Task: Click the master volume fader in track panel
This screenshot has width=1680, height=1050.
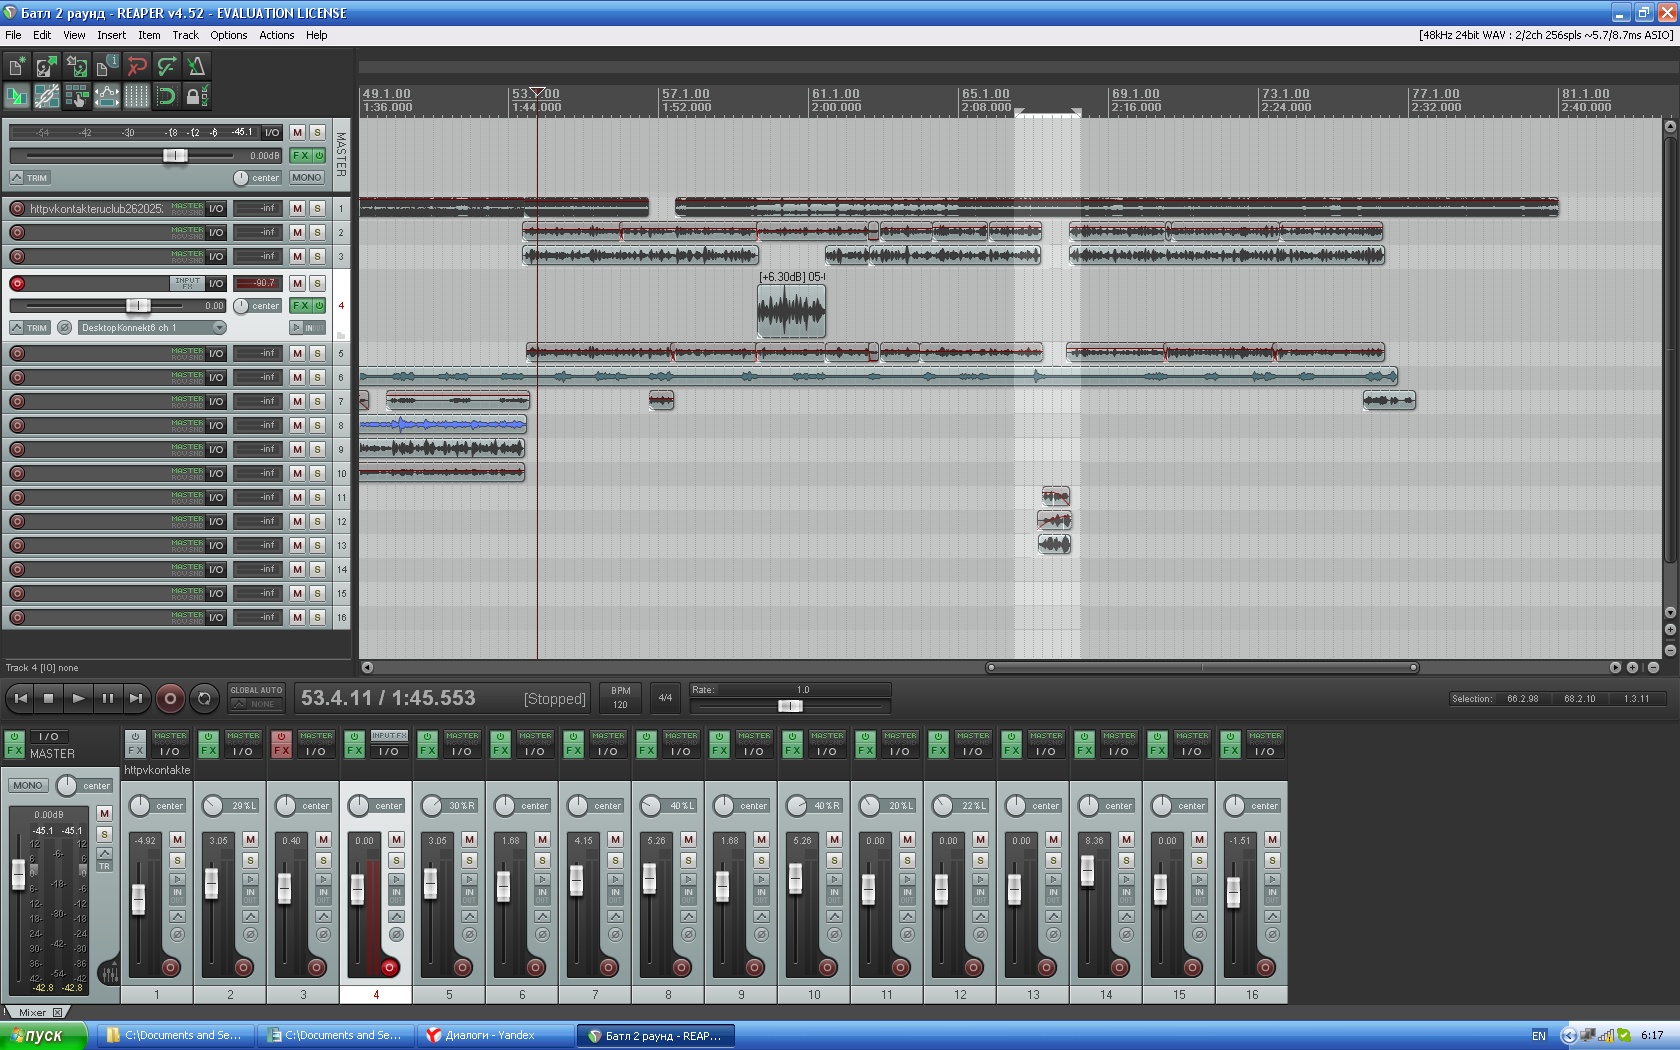Action: pyautogui.click(x=174, y=155)
